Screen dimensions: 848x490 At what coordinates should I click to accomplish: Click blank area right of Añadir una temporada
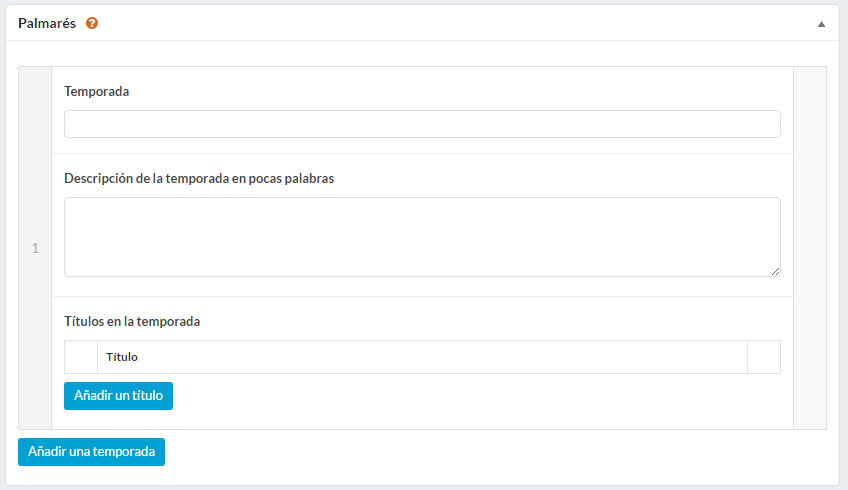[x=498, y=452]
